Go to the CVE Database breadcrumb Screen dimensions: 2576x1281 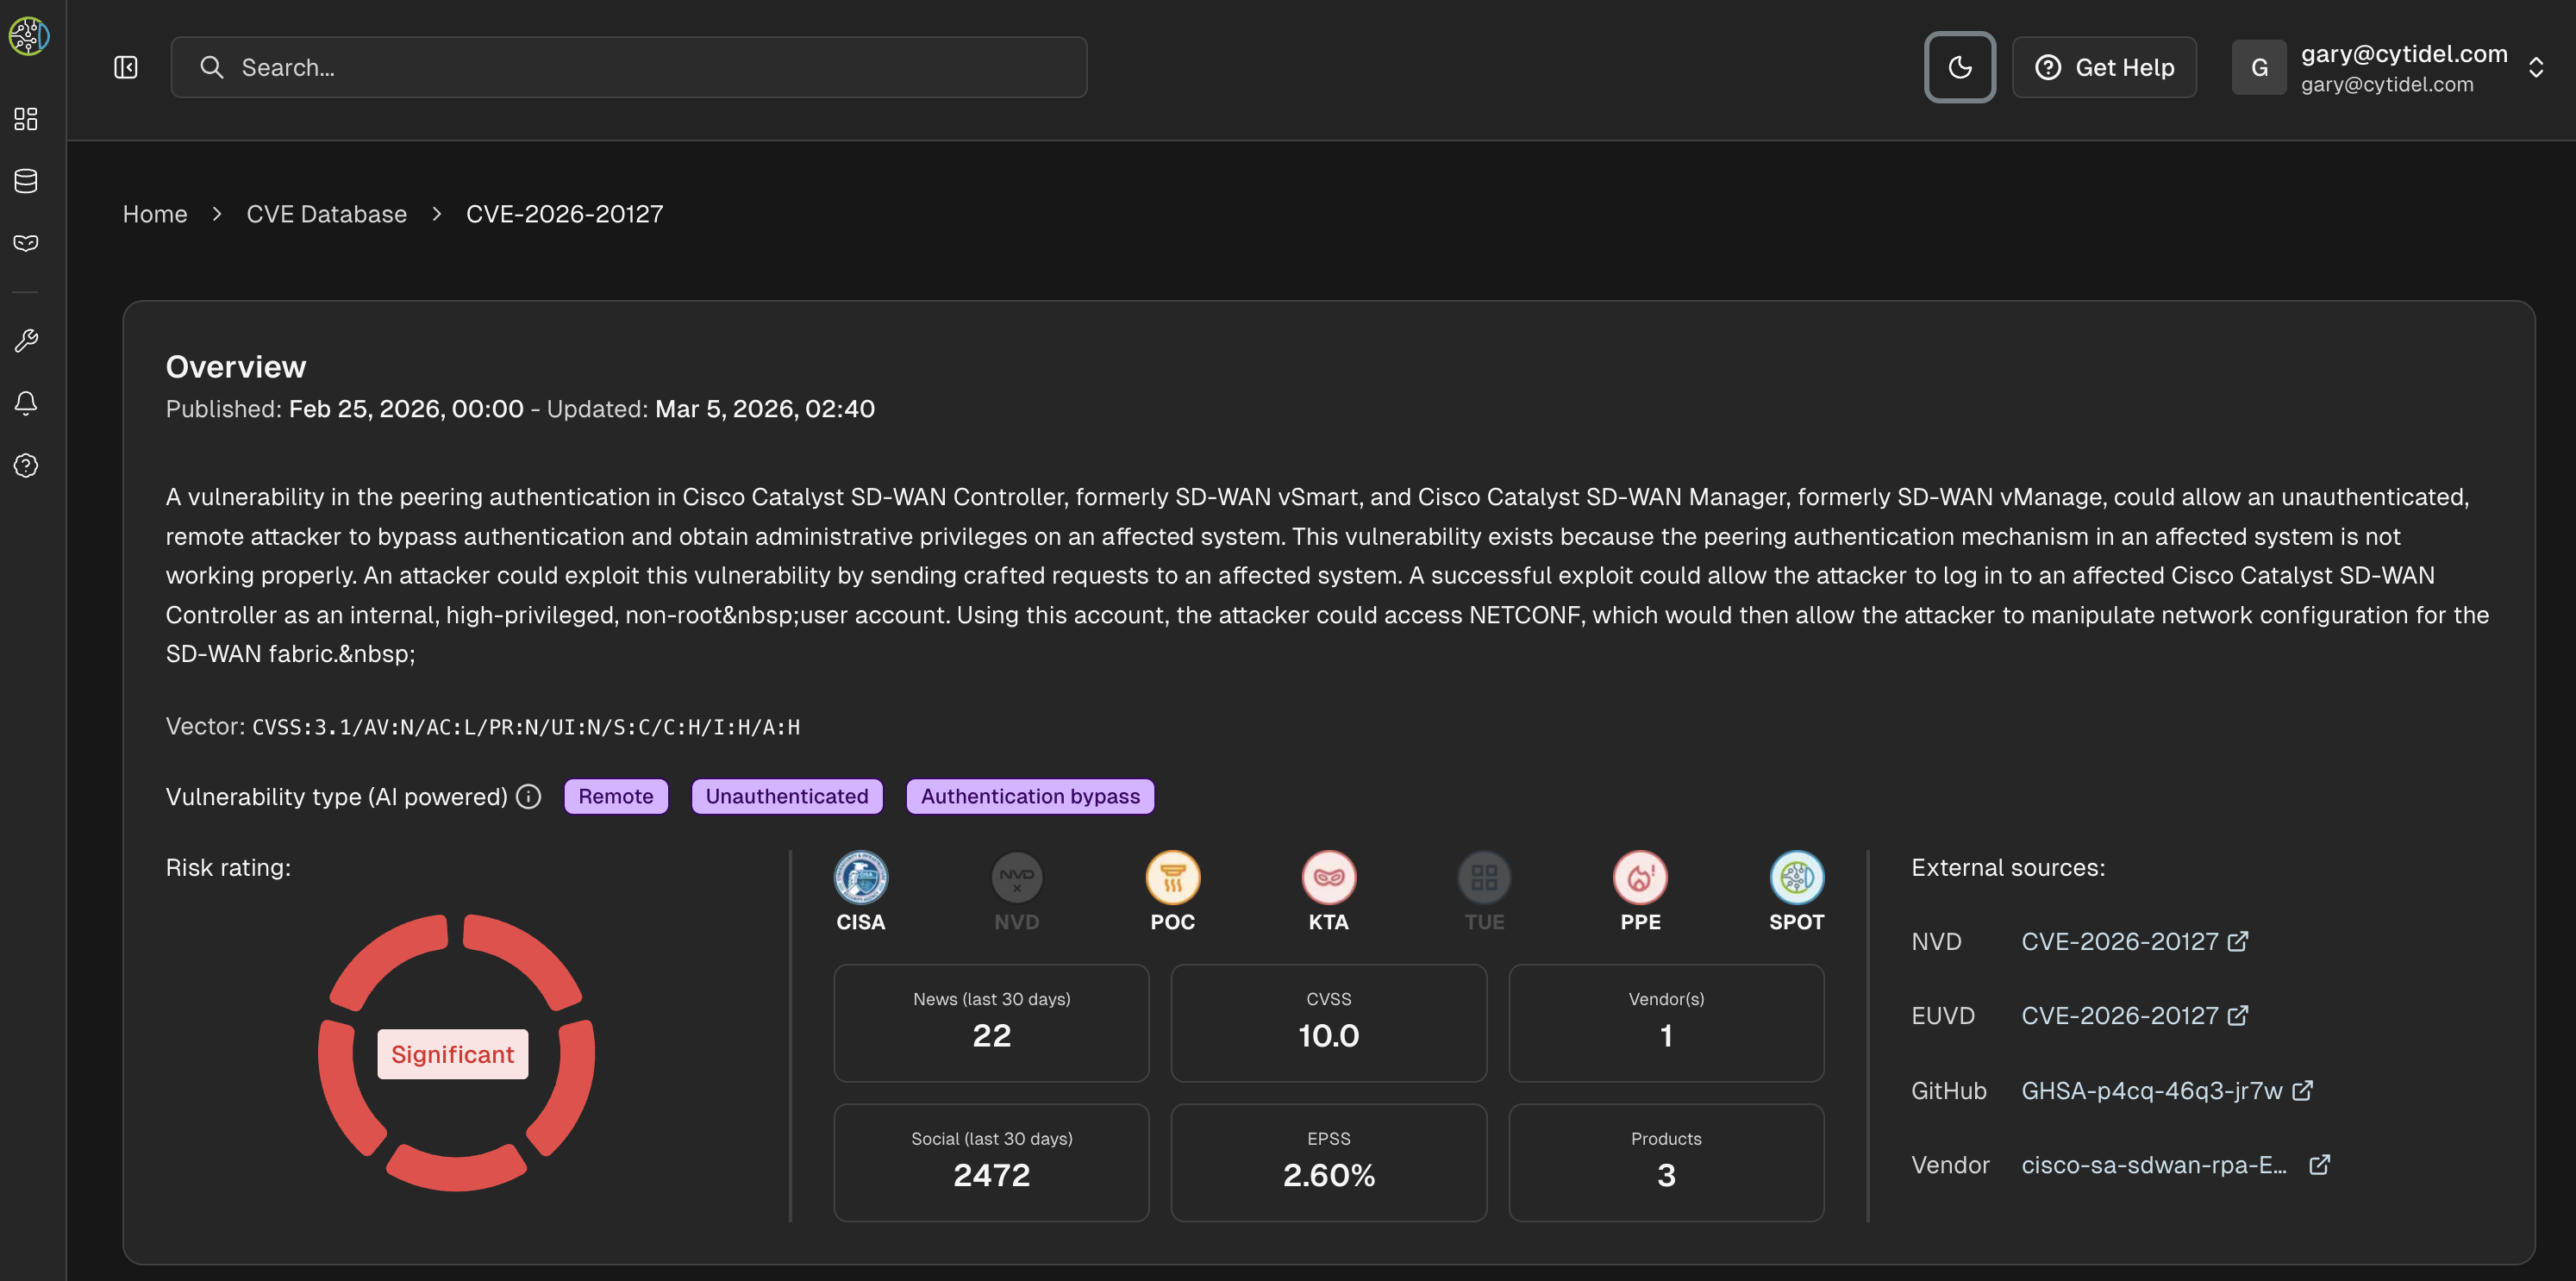click(326, 214)
